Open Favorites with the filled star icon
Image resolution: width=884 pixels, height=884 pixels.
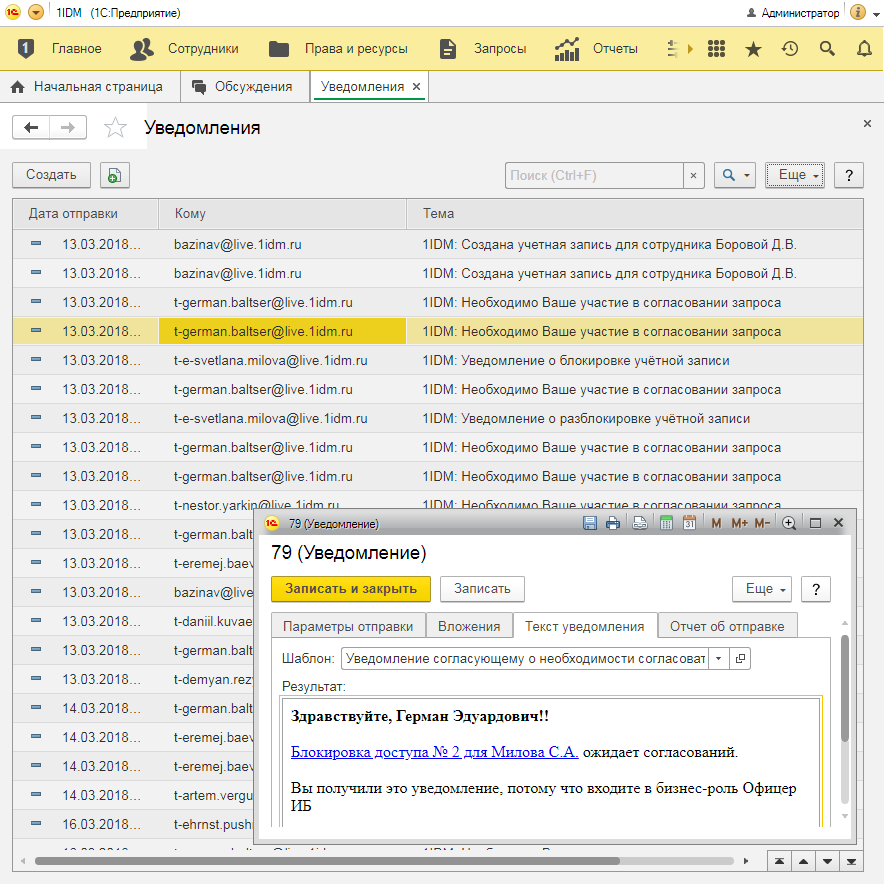pos(753,48)
